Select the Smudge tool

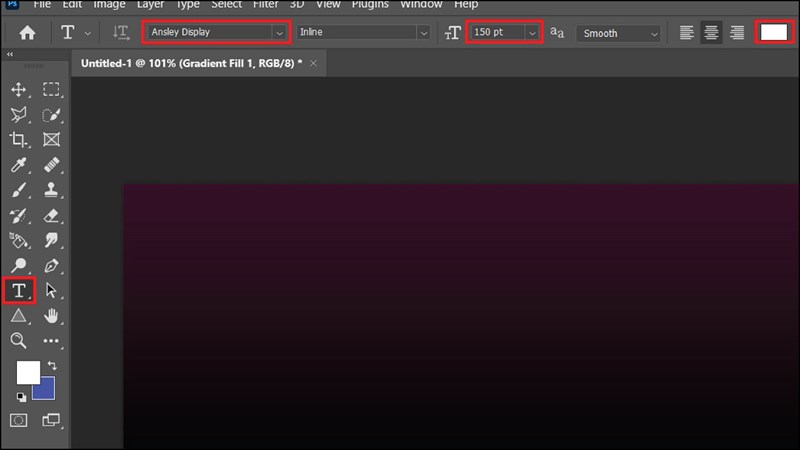(51, 240)
